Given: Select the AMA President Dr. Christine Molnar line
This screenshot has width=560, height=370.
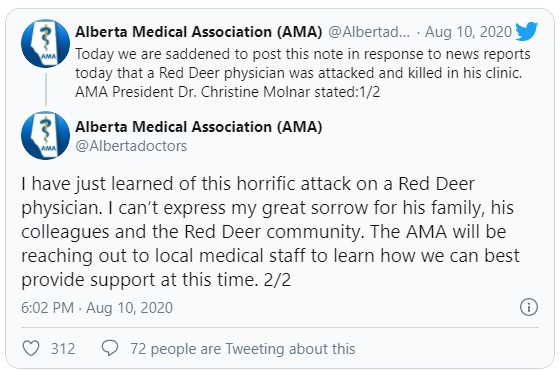Looking at the screenshot, I should 227,92.
